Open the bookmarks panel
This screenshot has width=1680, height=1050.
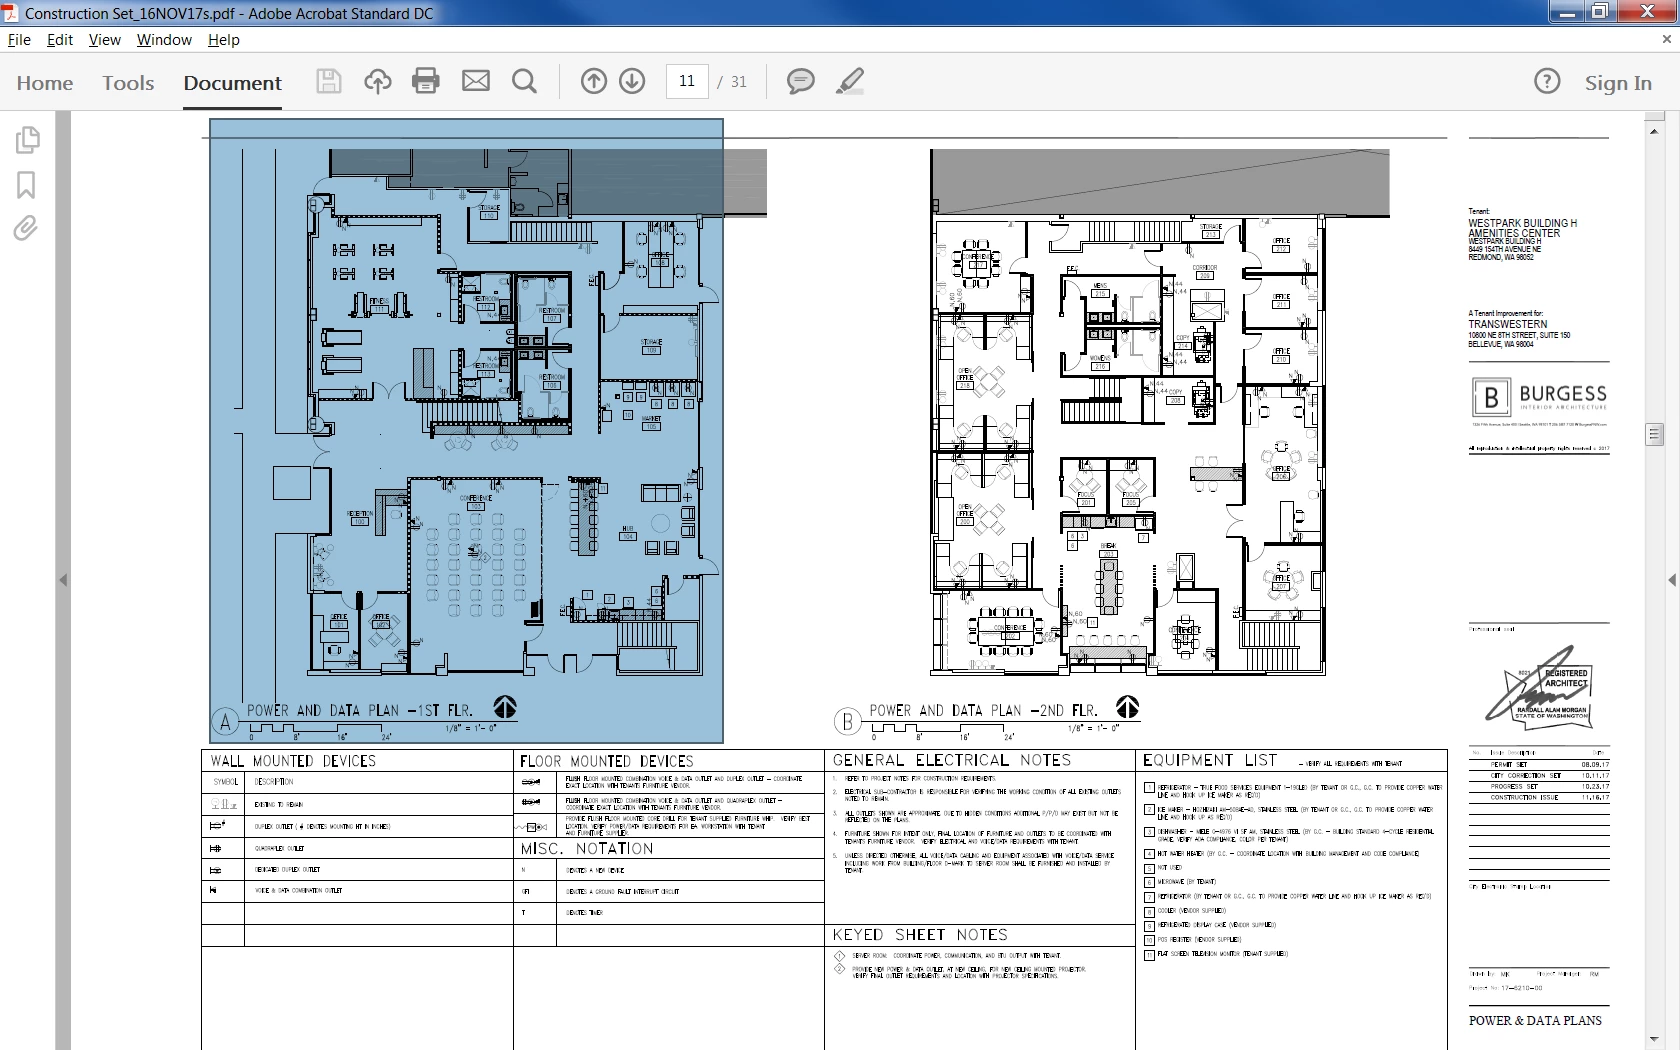(x=26, y=185)
